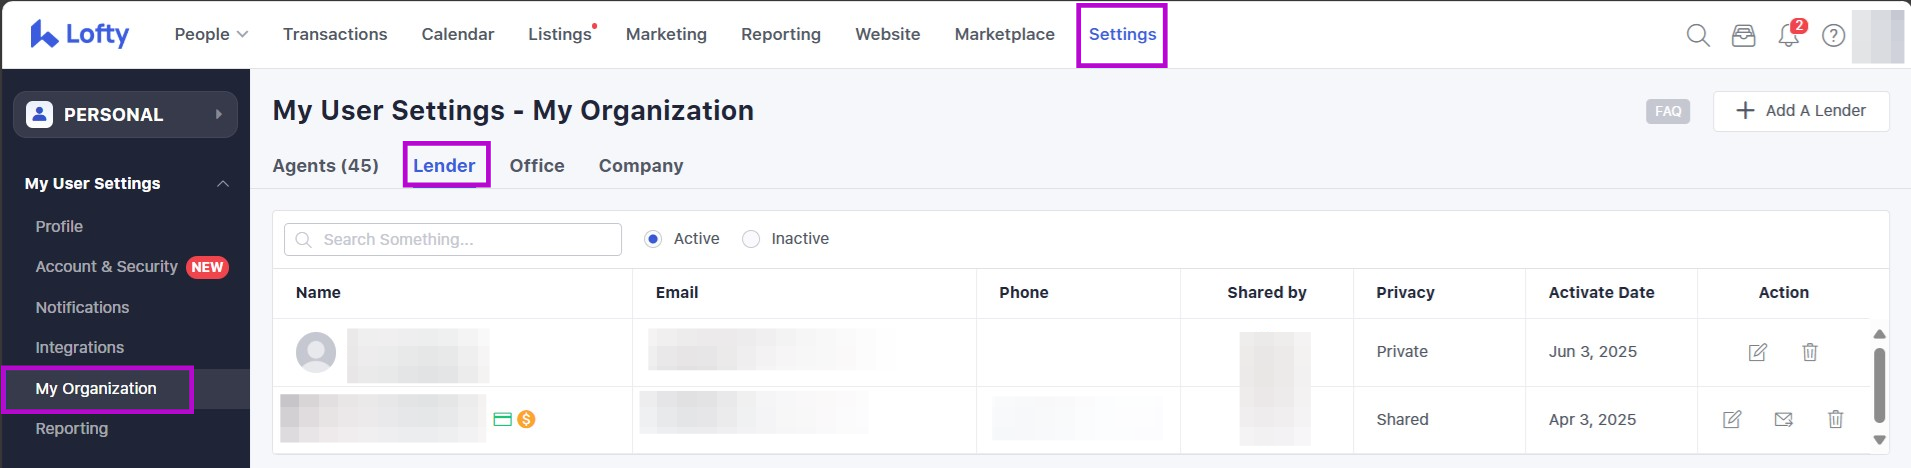Image resolution: width=1911 pixels, height=468 pixels.
Task: Select the Active radio button
Action: pos(653,239)
